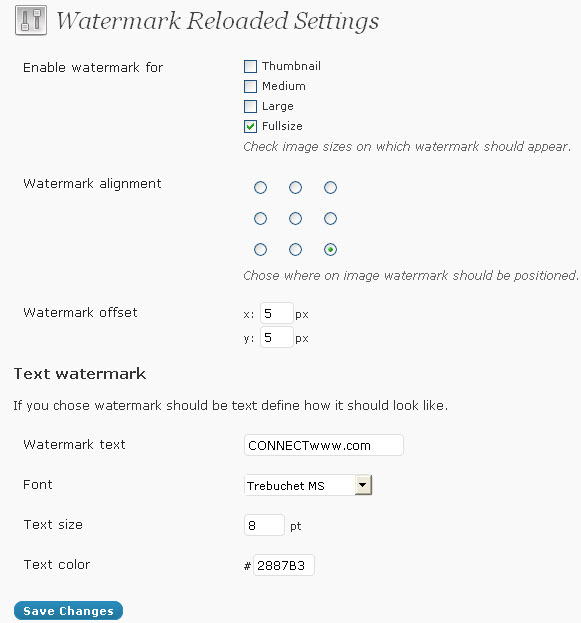
Task: Uncheck the Fullsize checkbox
Action: pyautogui.click(x=250, y=126)
